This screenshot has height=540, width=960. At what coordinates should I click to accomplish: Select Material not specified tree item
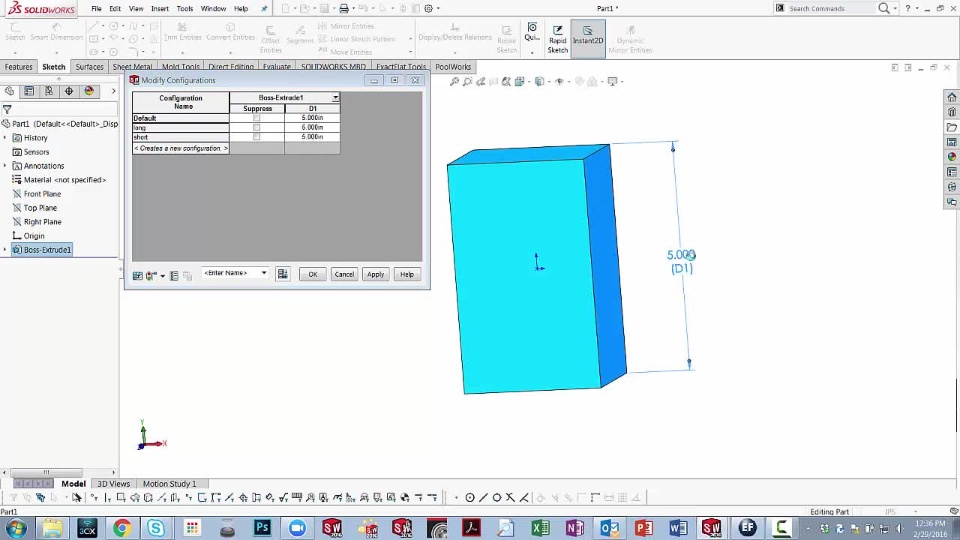pyautogui.click(x=59, y=180)
